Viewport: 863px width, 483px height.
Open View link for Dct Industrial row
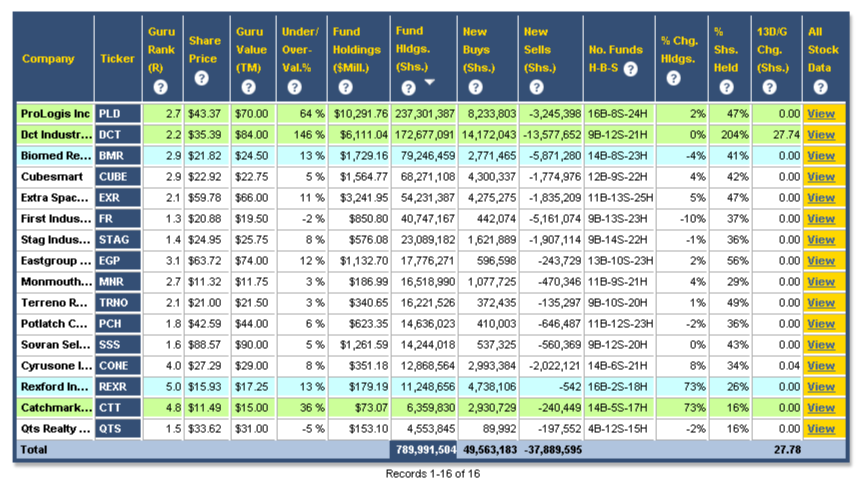(821, 135)
